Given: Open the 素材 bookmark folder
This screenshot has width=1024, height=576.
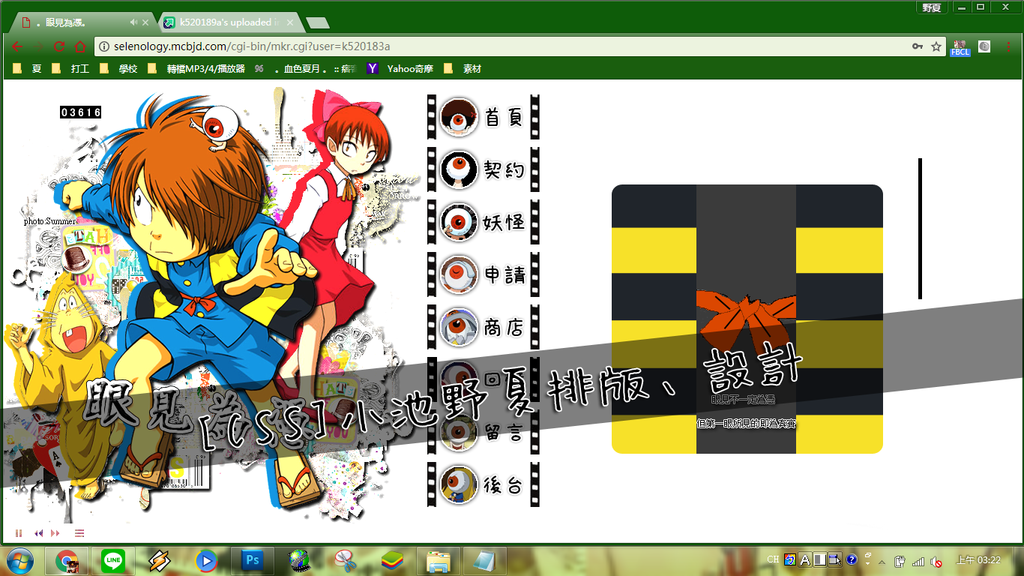Looking at the screenshot, I should tap(462, 69).
